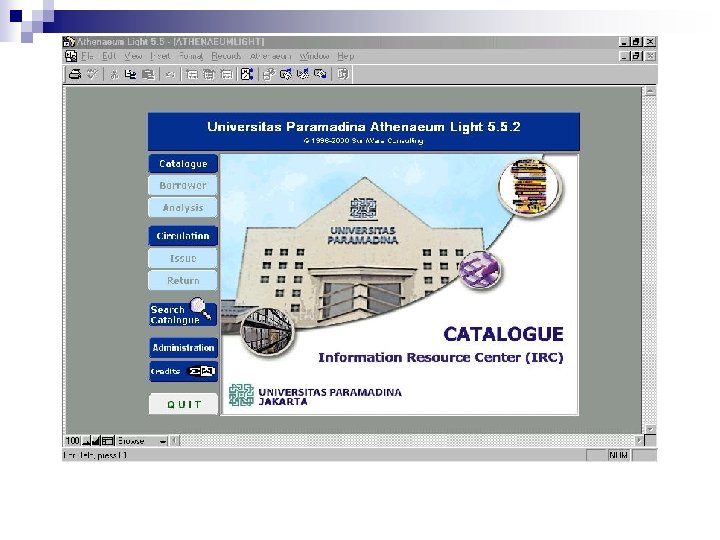720x540 pixels.
Task: Open the Athenaeum menu
Action: point(270,56)
